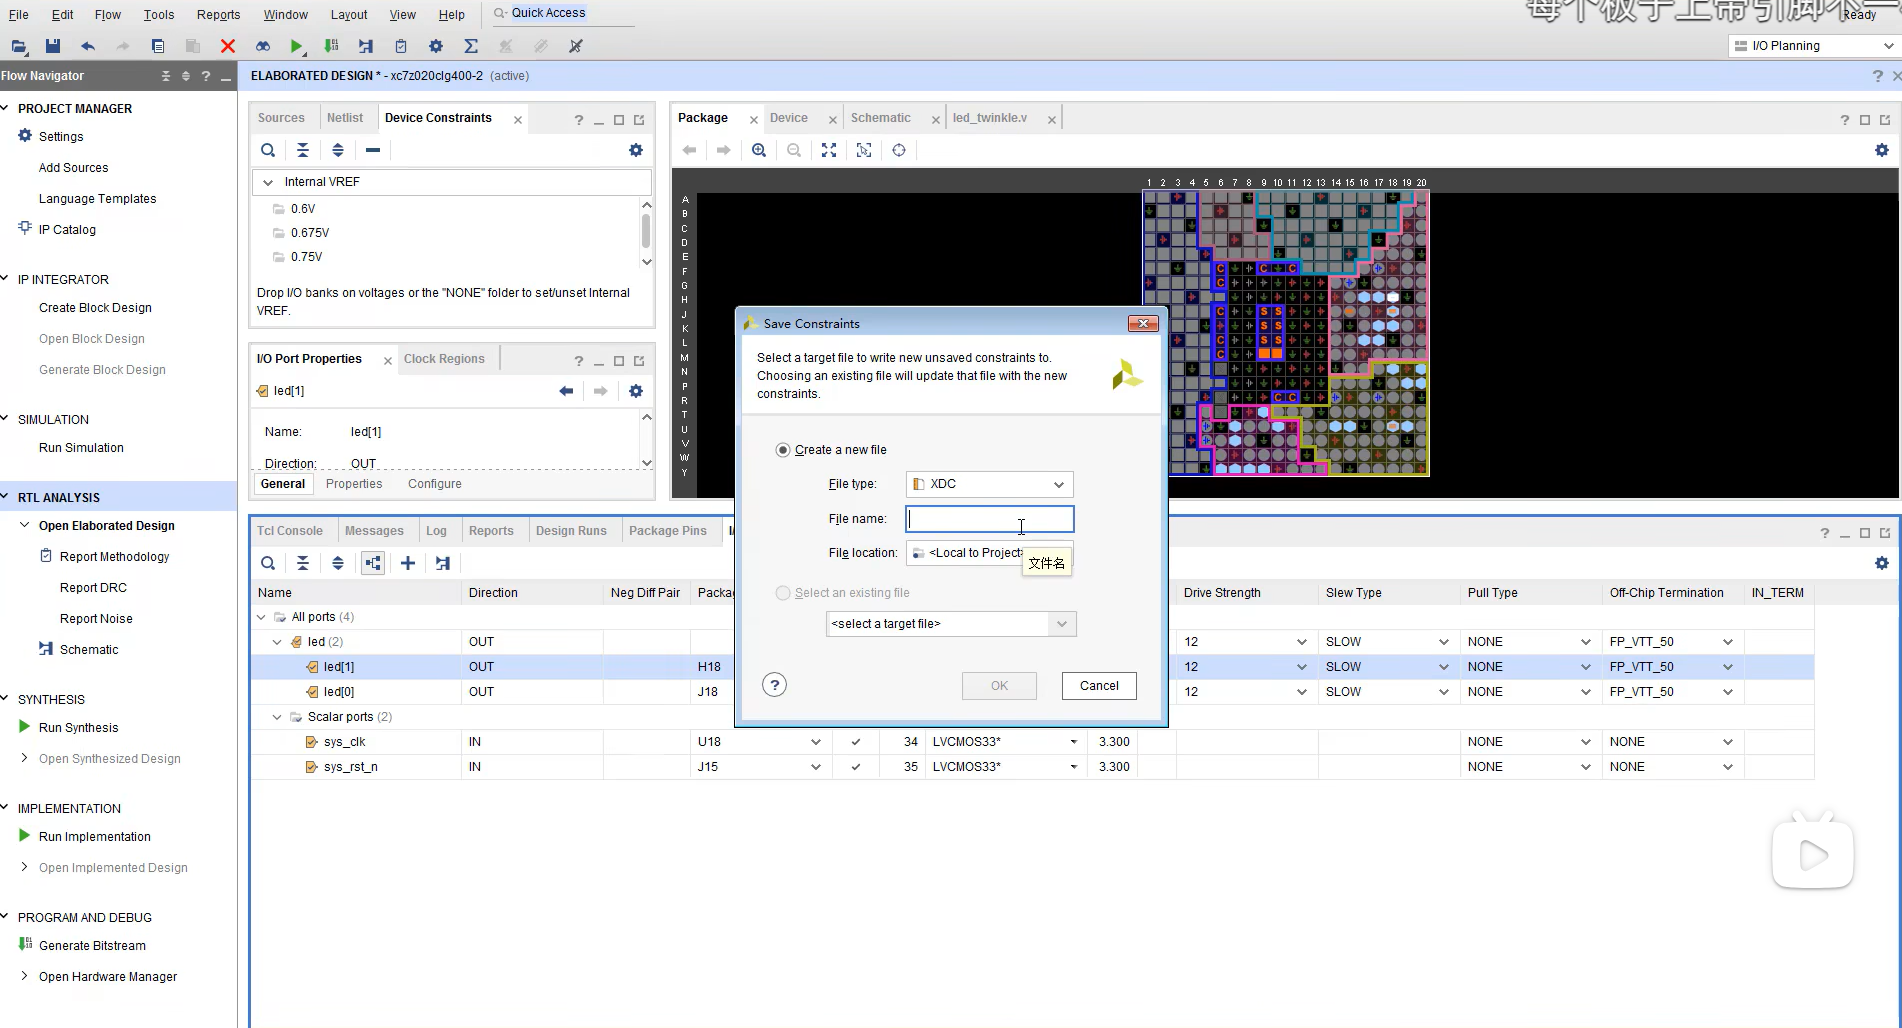Click Zoom Fit in Package view
The width and height of the screenshot is (1902, 1028).
point(829,150)
